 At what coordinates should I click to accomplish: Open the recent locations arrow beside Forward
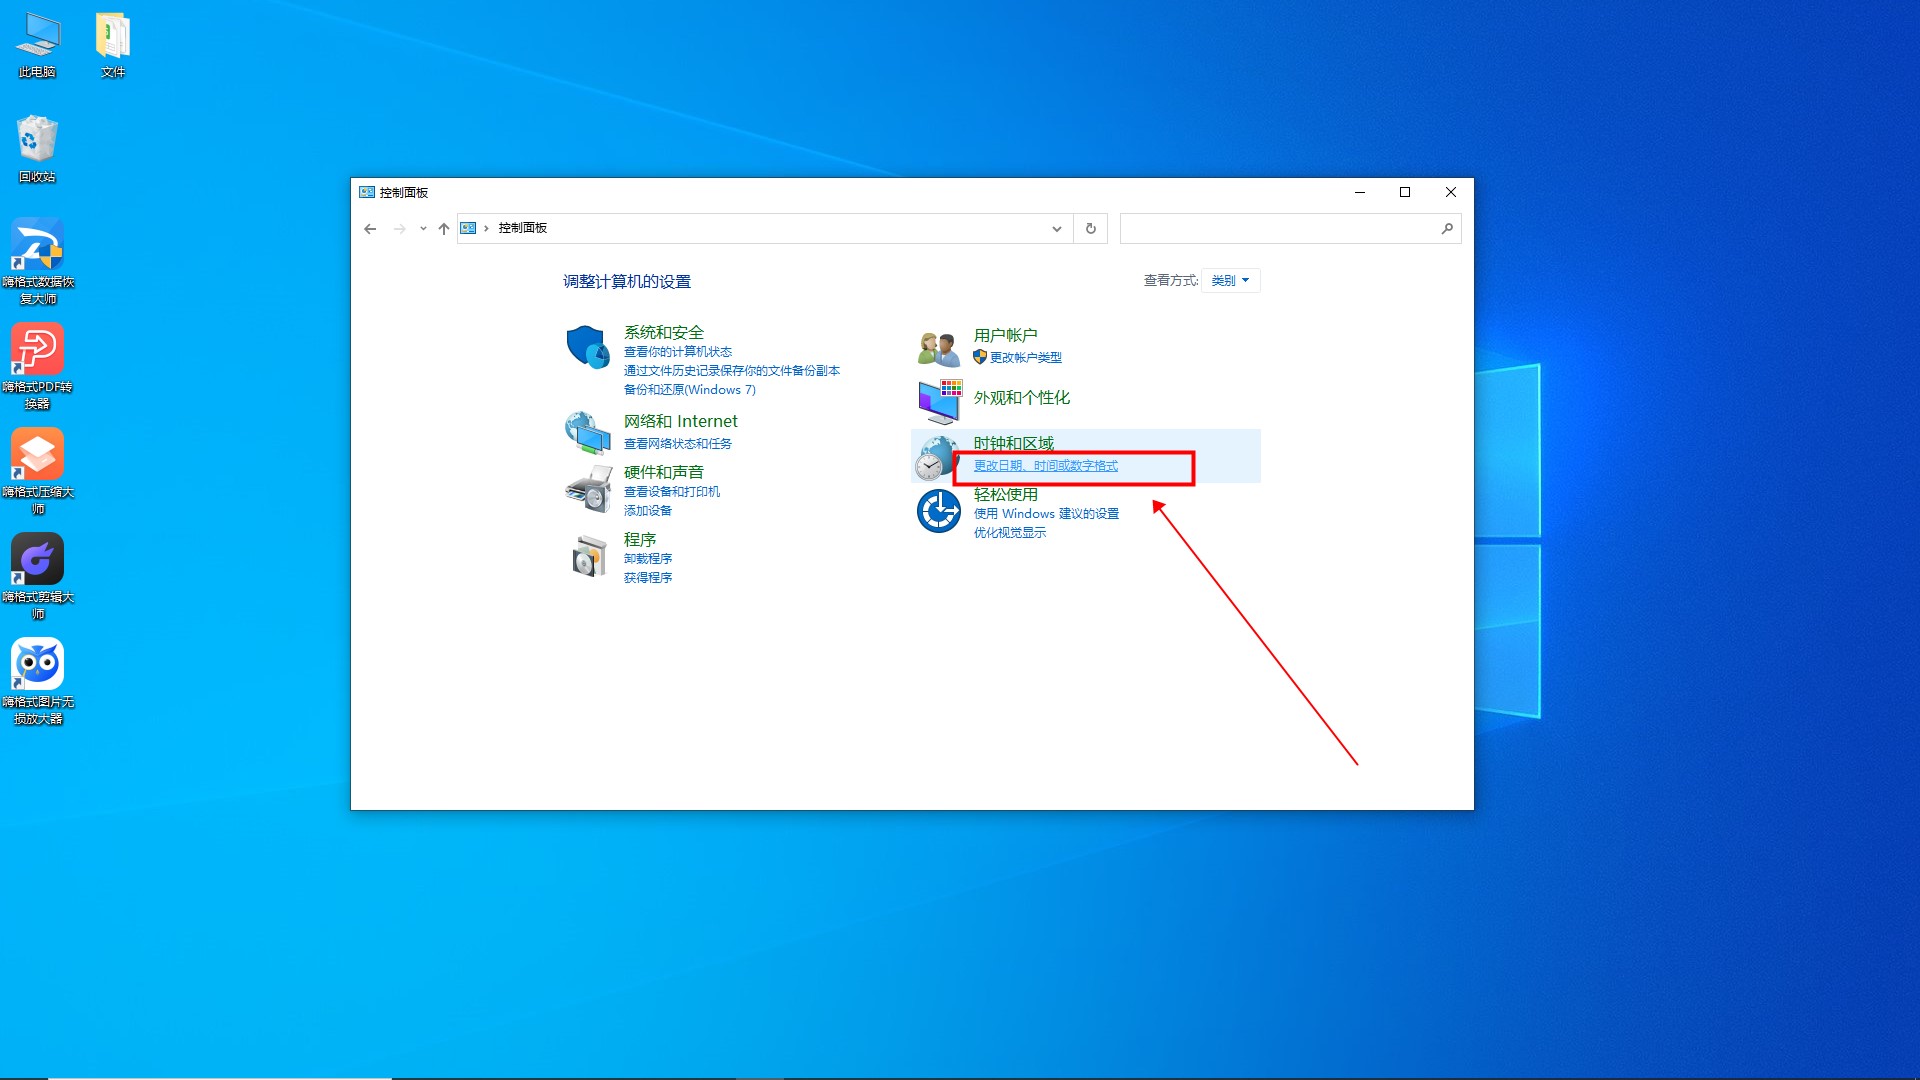423,229
